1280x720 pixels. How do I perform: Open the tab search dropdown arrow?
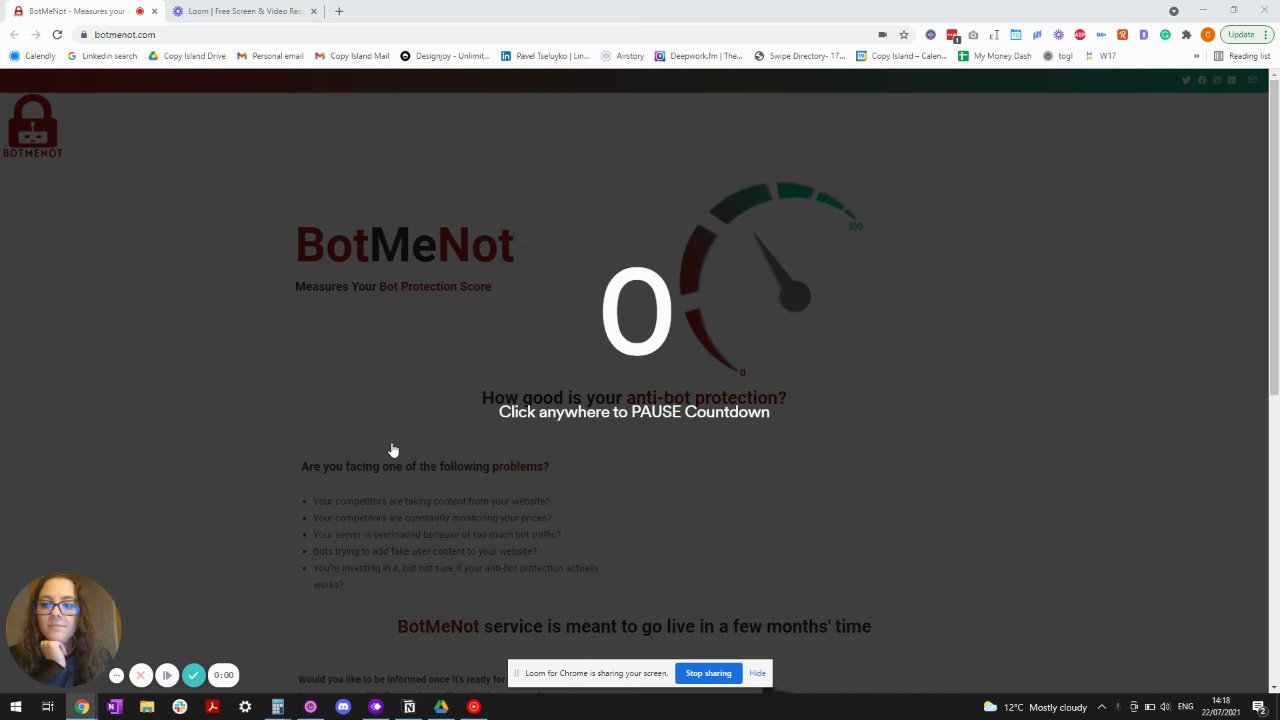point(1174,11)
